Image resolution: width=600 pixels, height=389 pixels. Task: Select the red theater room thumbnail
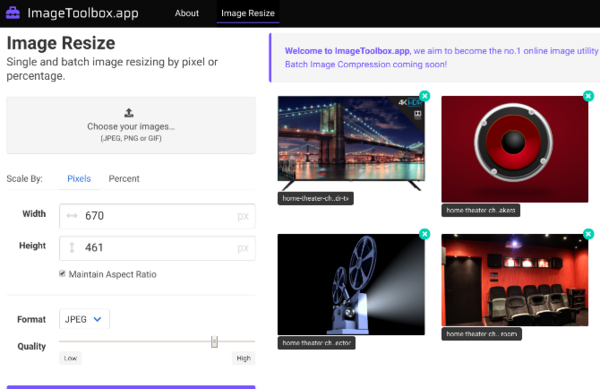[x=515, y=280]
